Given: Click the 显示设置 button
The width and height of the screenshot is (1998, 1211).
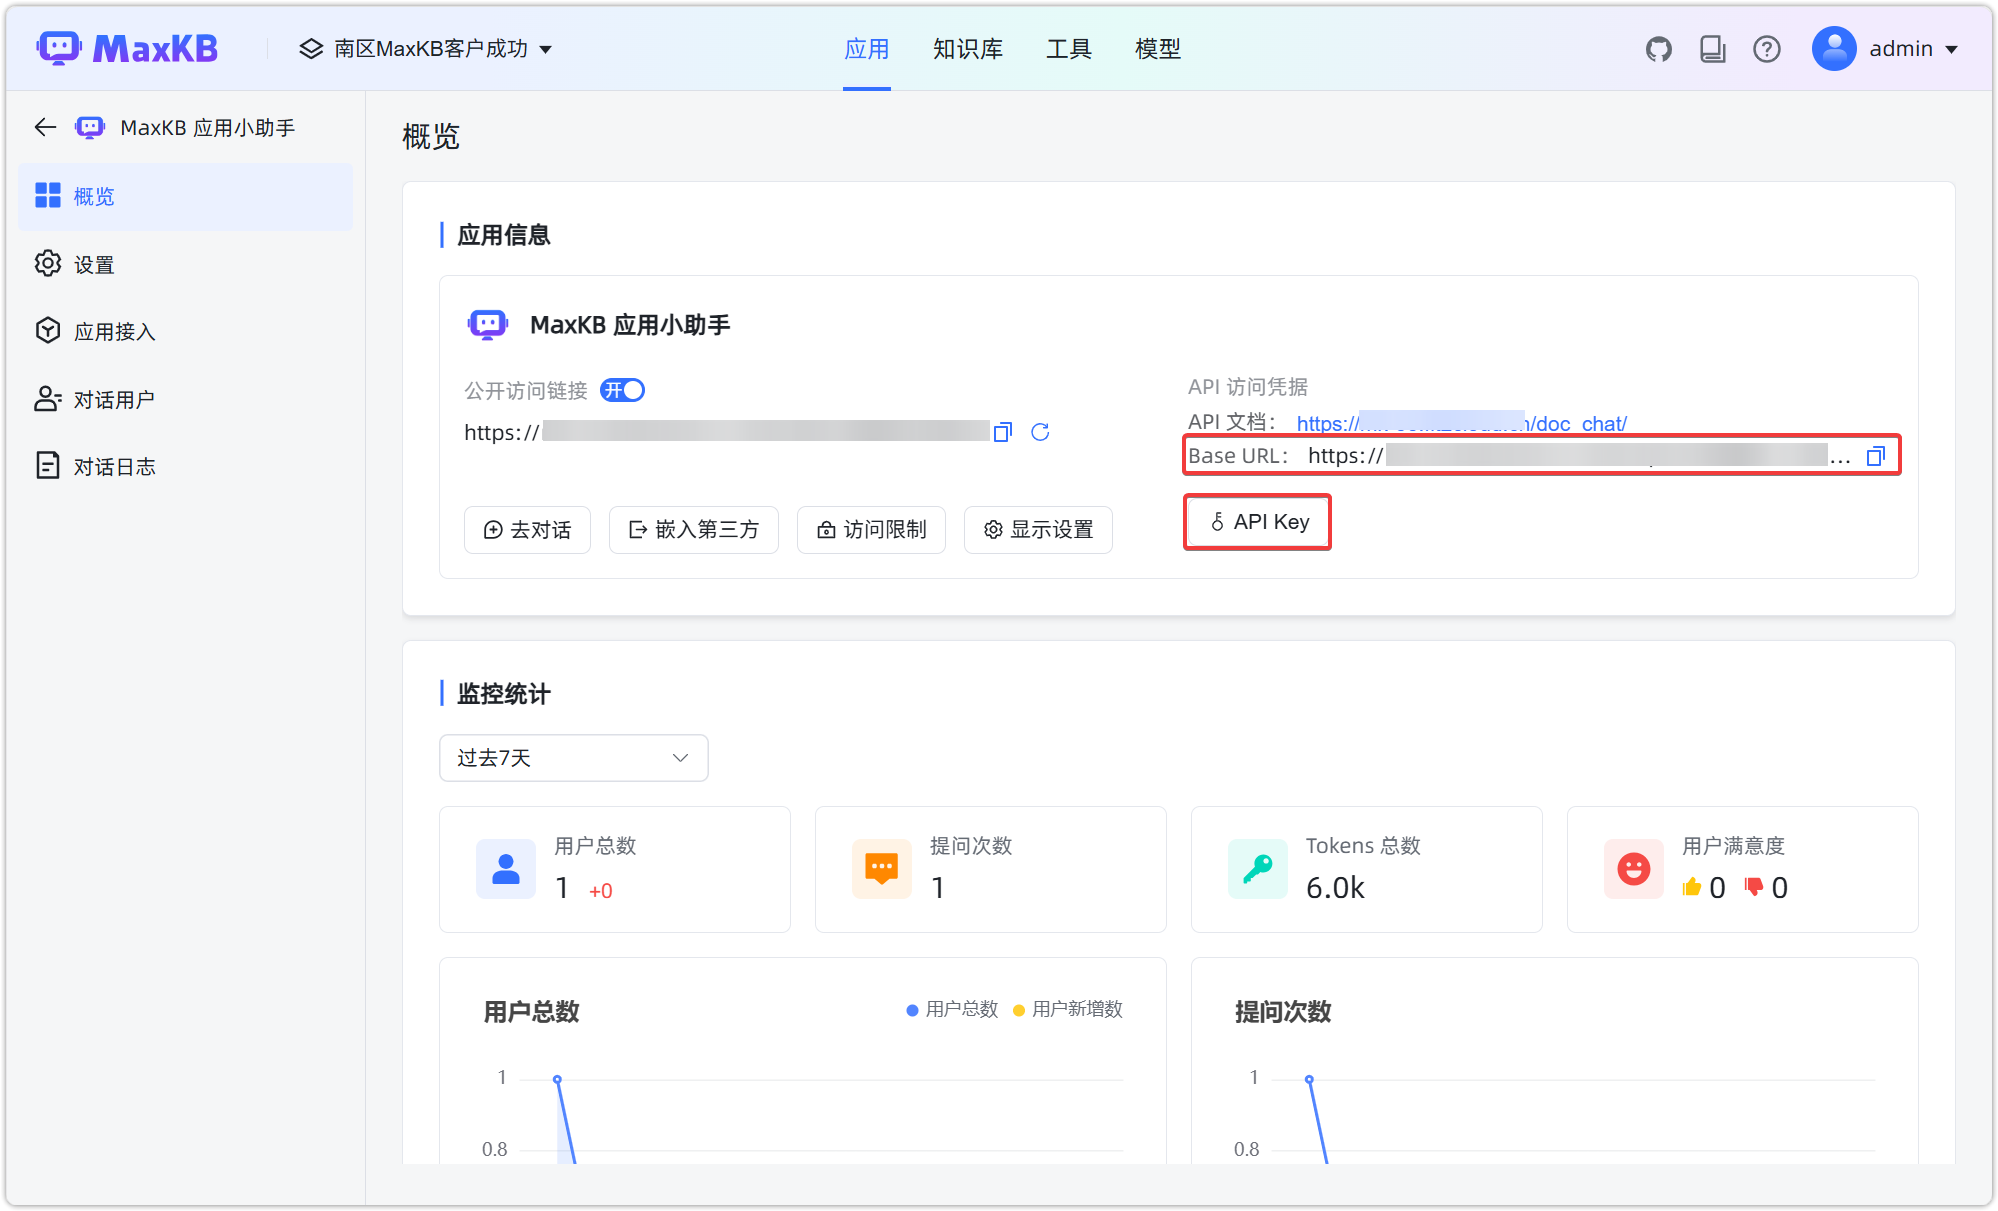Looking at the screenshot, I should pyautogui.click(x=1038, y=530).
